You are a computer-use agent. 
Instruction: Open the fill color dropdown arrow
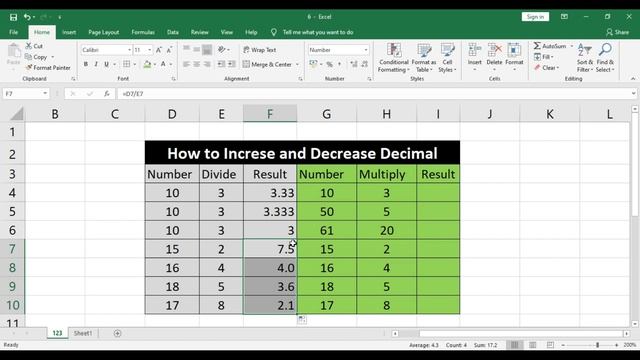[155, 64]
